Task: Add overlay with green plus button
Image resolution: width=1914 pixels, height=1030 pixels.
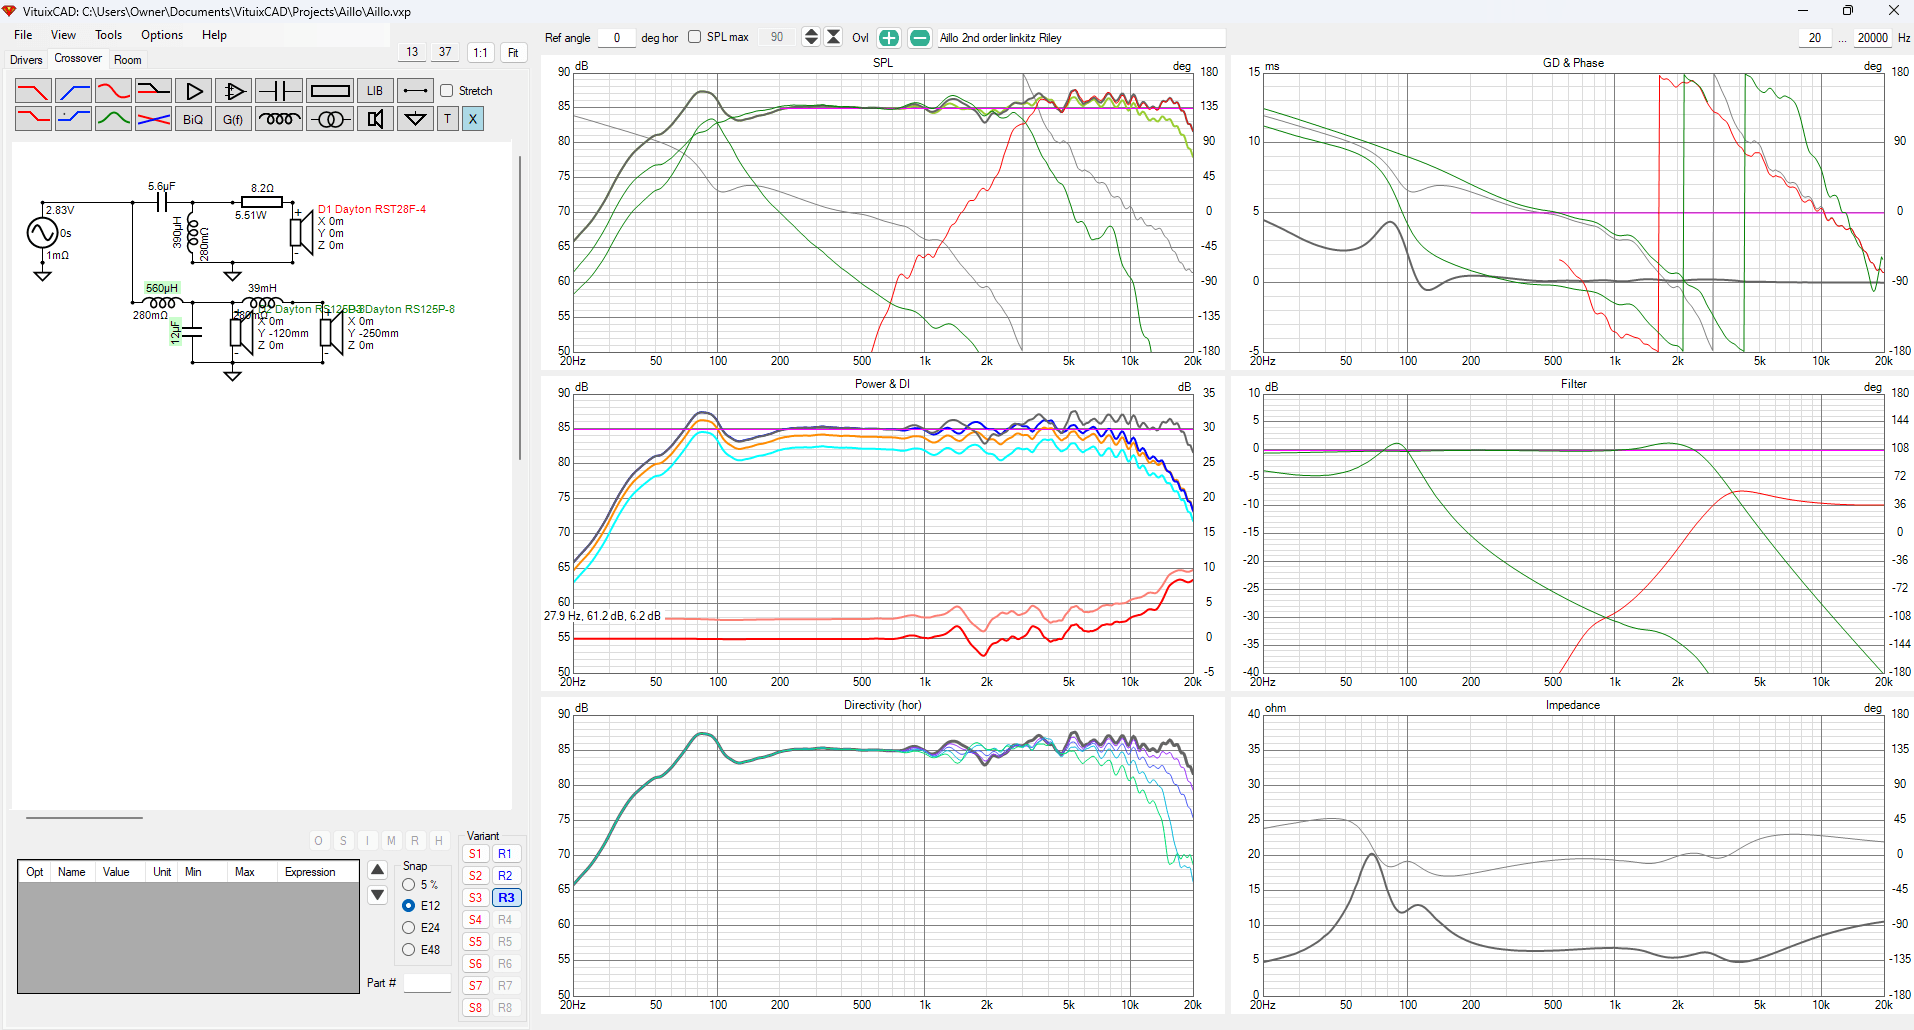Action: click(x=889, y=38)
